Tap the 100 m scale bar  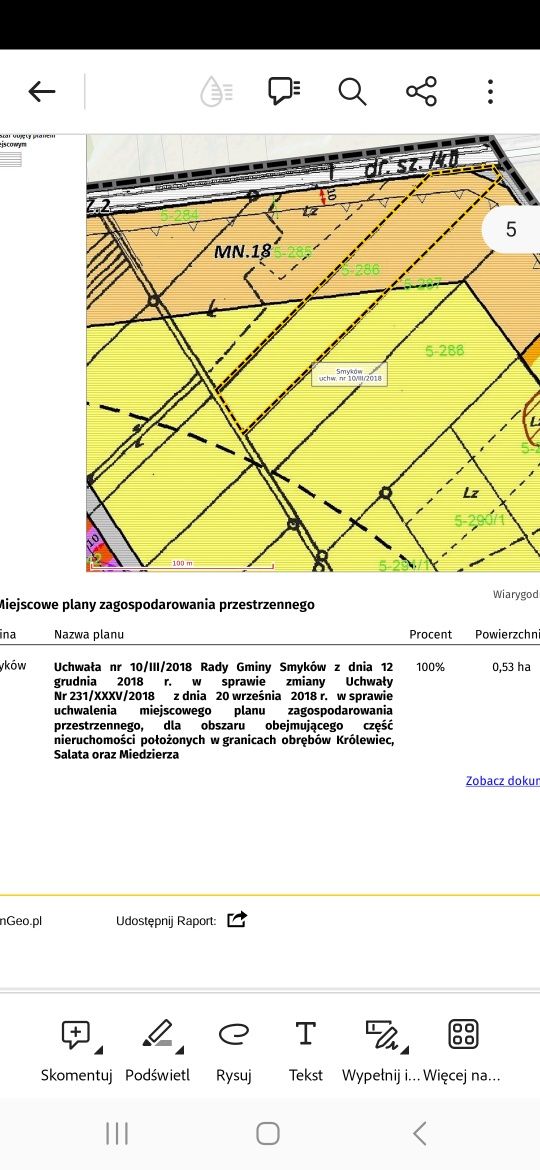(181, 566)
